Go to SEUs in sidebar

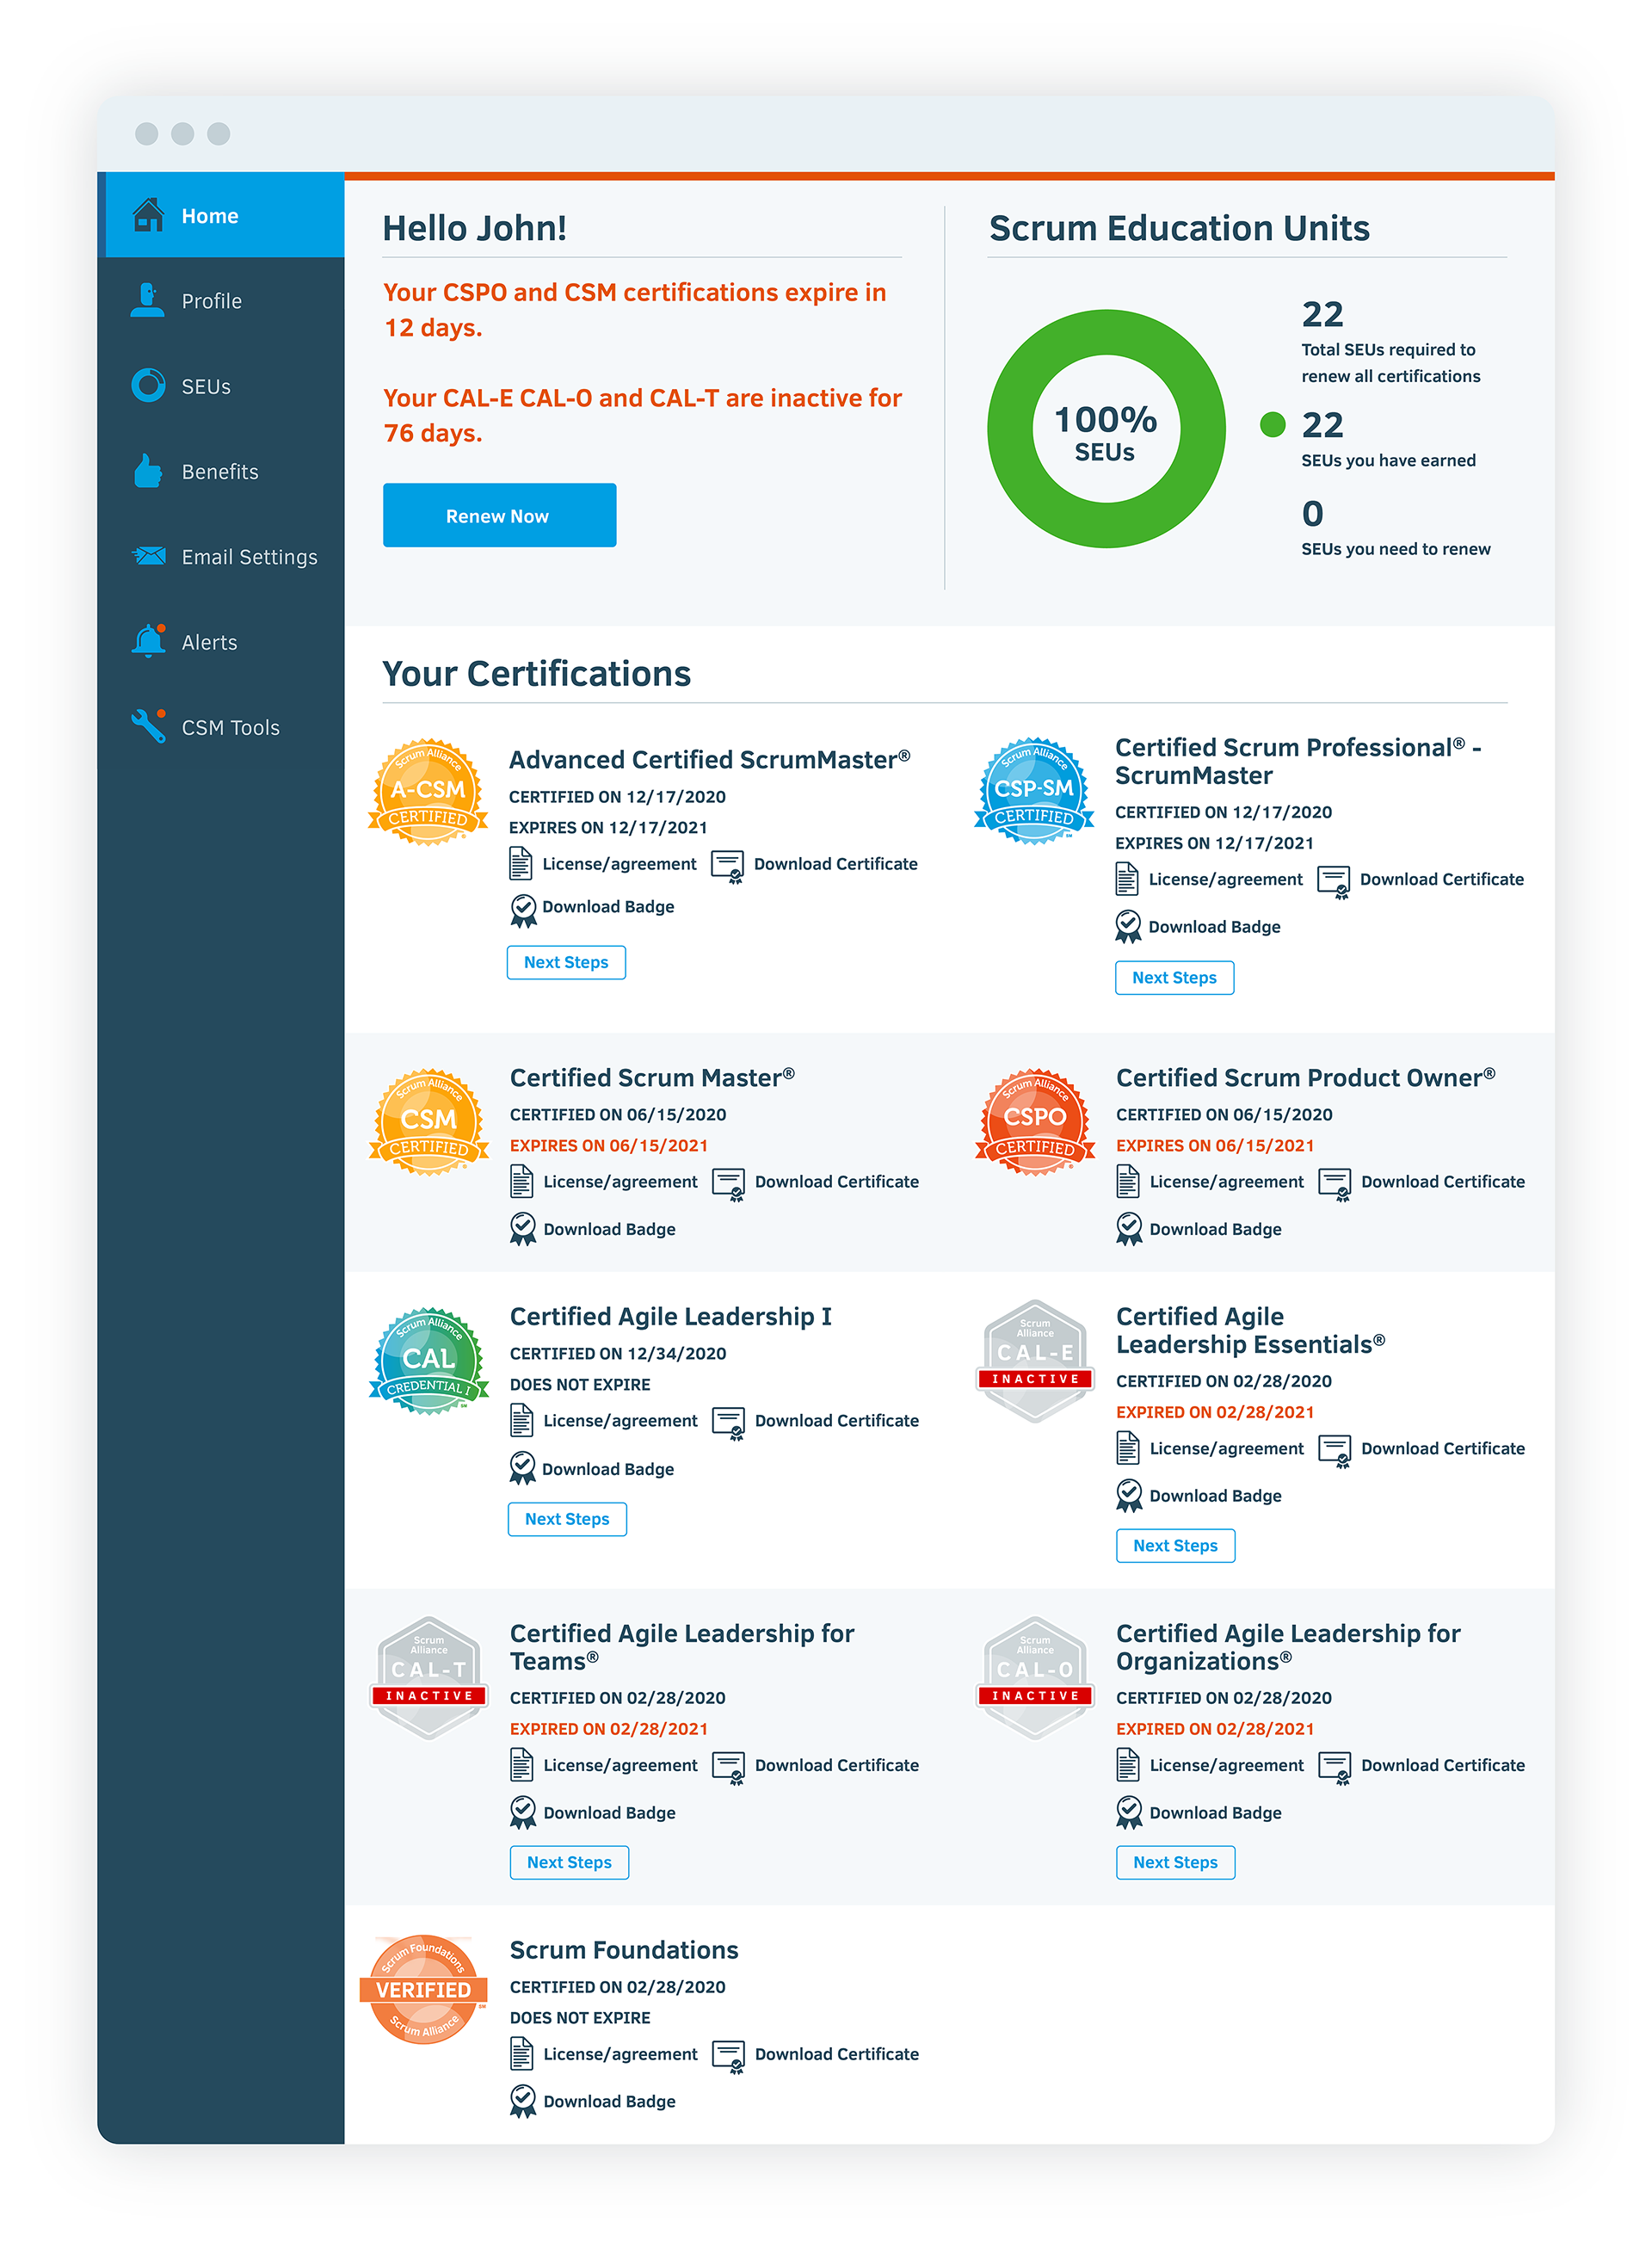tap(221, 385)
